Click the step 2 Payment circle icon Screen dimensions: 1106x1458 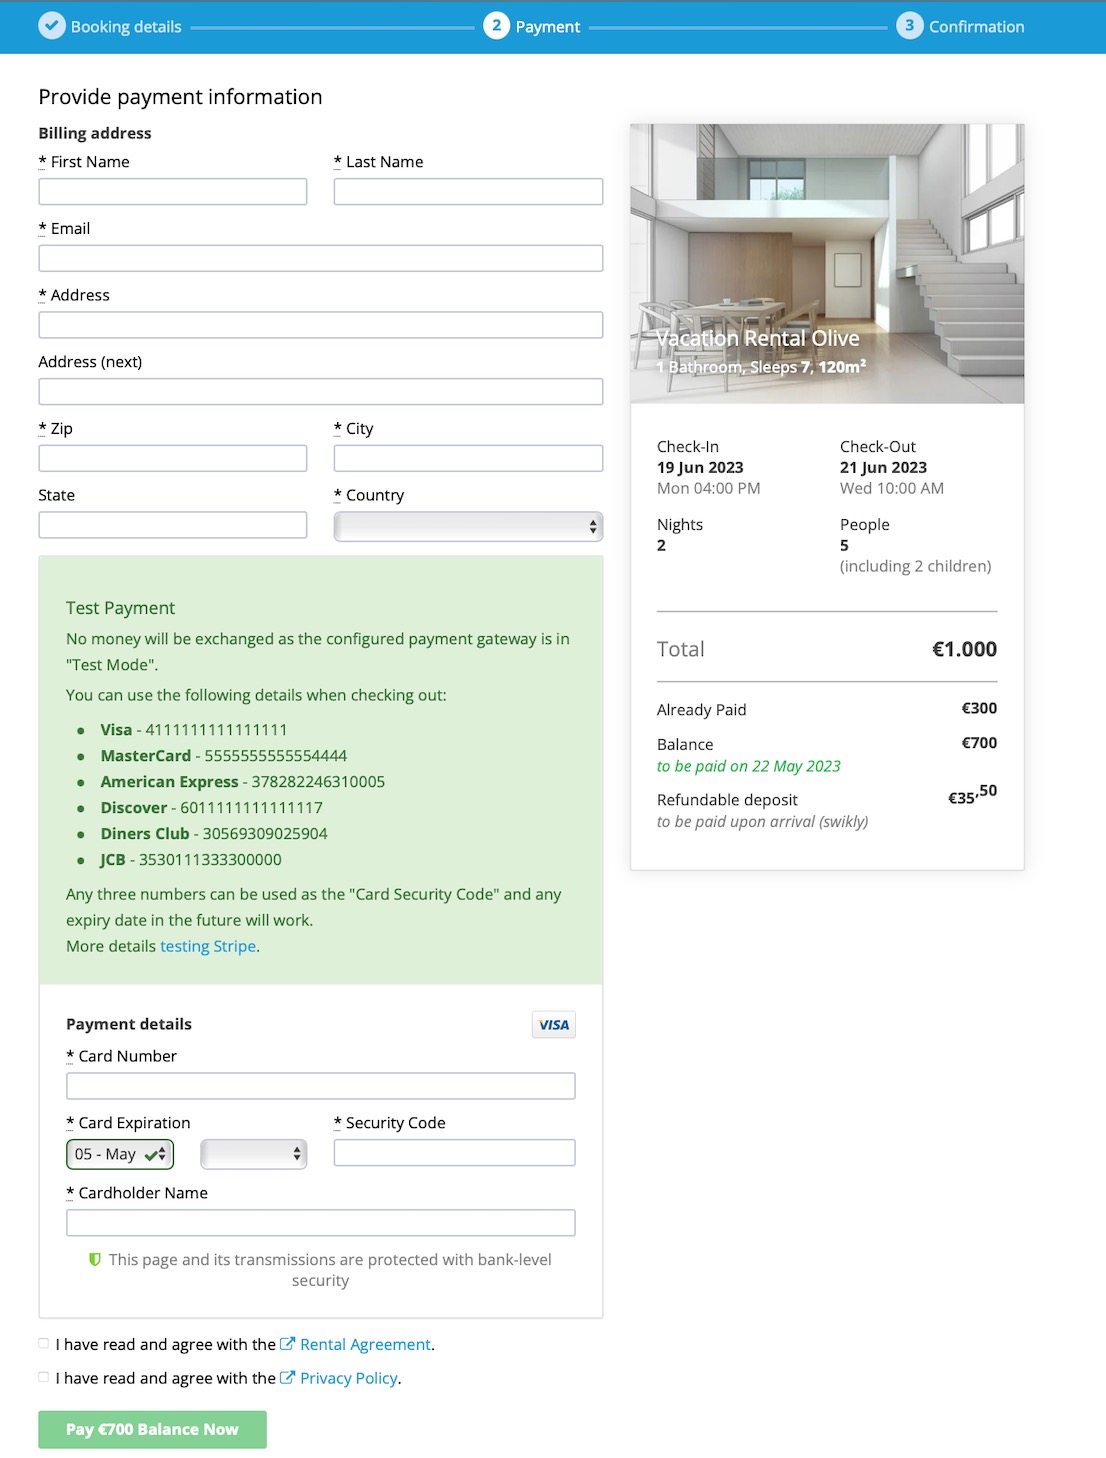point(496,26)
